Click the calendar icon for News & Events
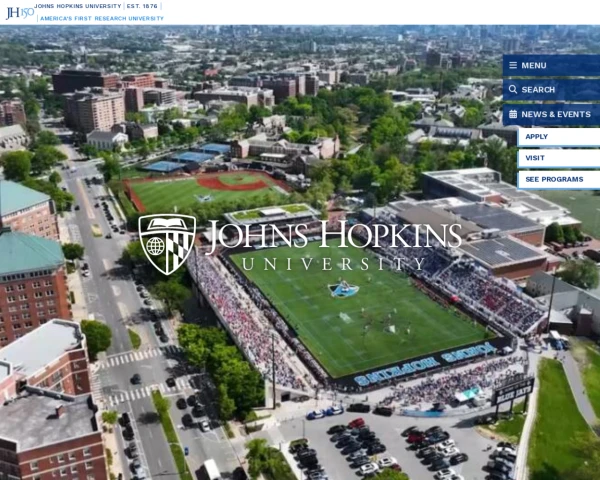600x480 pixels. coord(513,114)
